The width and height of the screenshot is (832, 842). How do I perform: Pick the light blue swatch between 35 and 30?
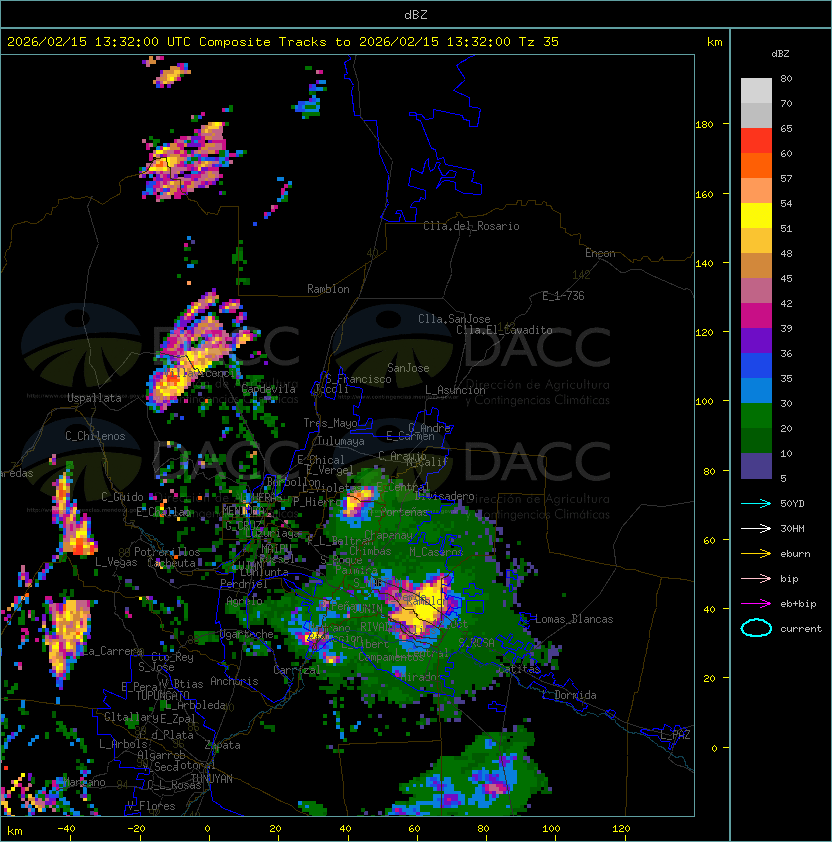pos(756,390)
